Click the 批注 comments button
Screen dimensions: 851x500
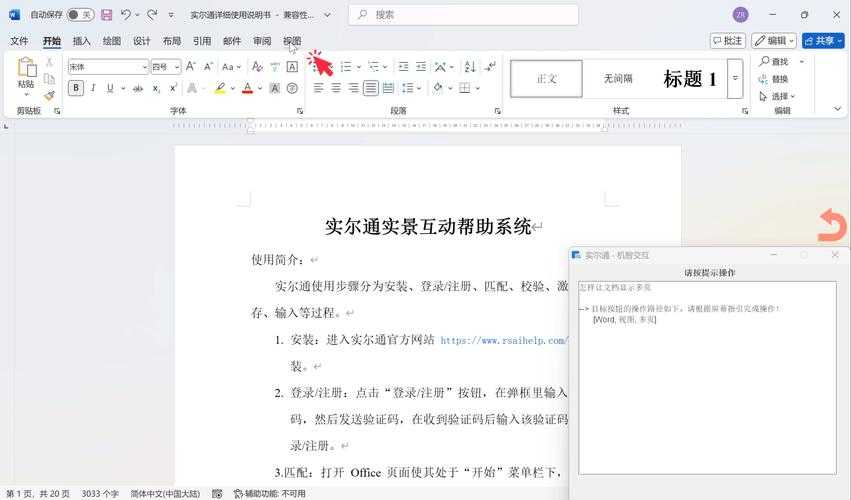[728, 41]
